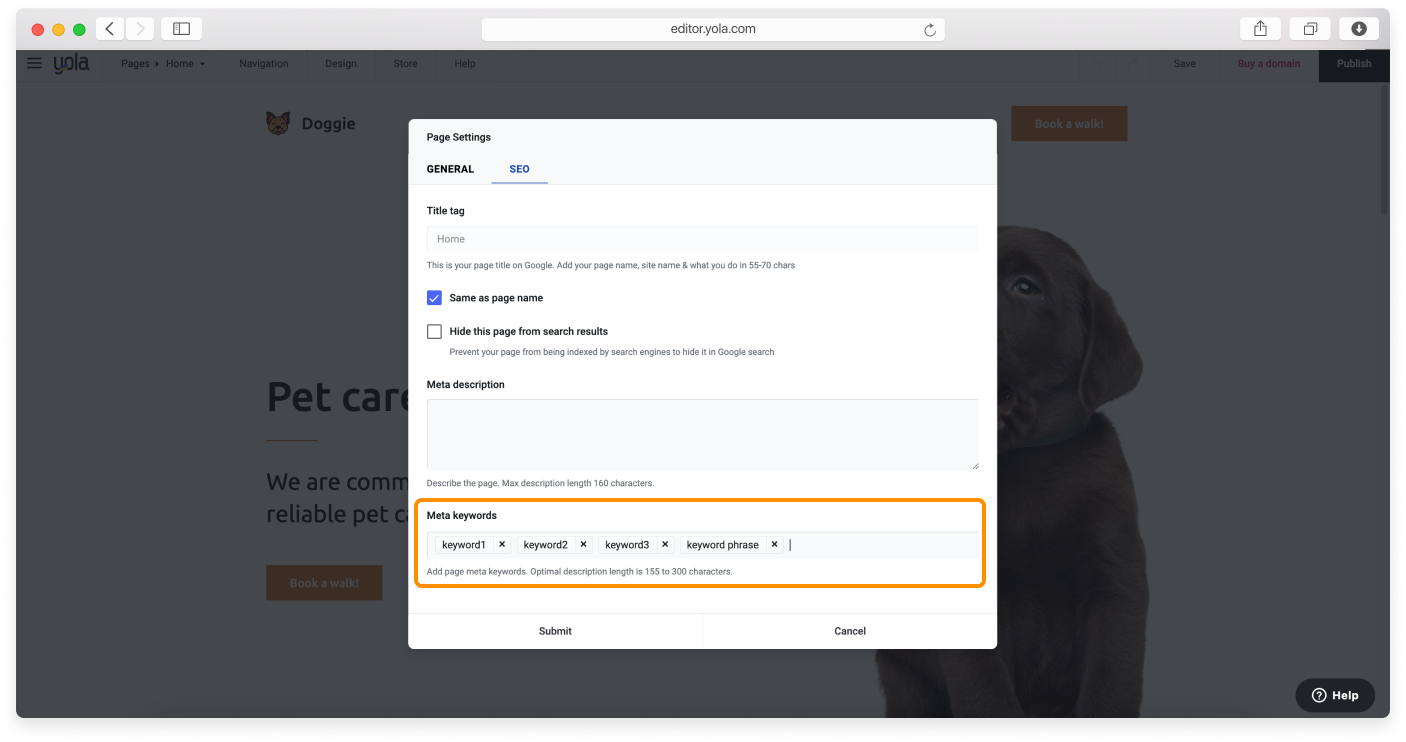Click the Buy a domain link
This screenshot has height=742, width=1406.
pyautogui.click(x=1267, y=63)
